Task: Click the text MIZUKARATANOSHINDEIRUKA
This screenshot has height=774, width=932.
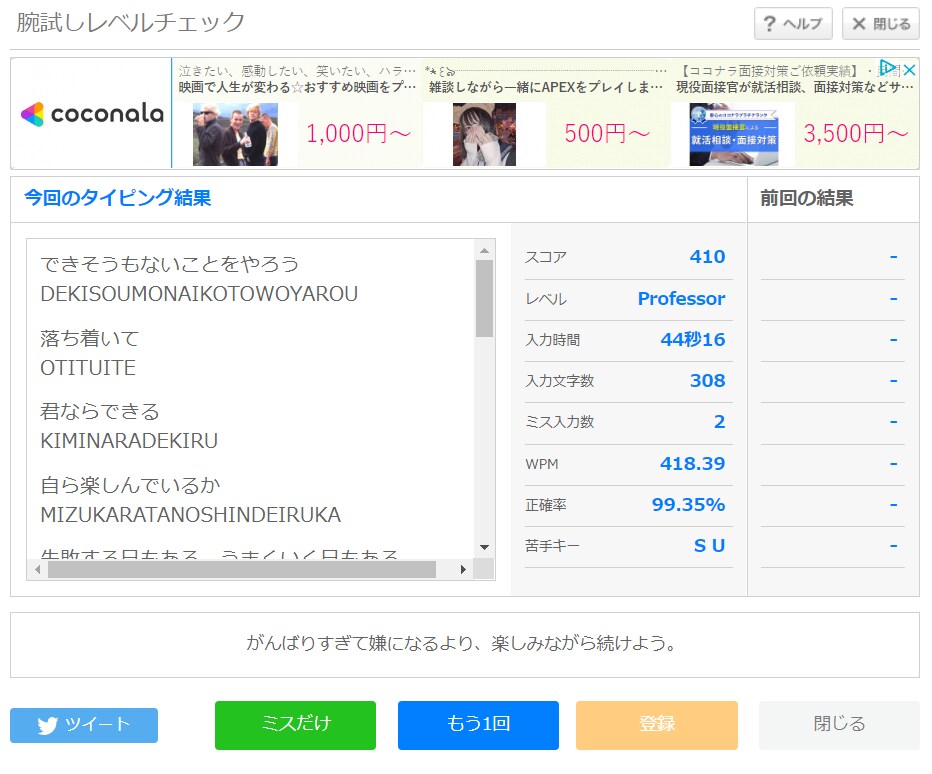Action: coord(191,514)
